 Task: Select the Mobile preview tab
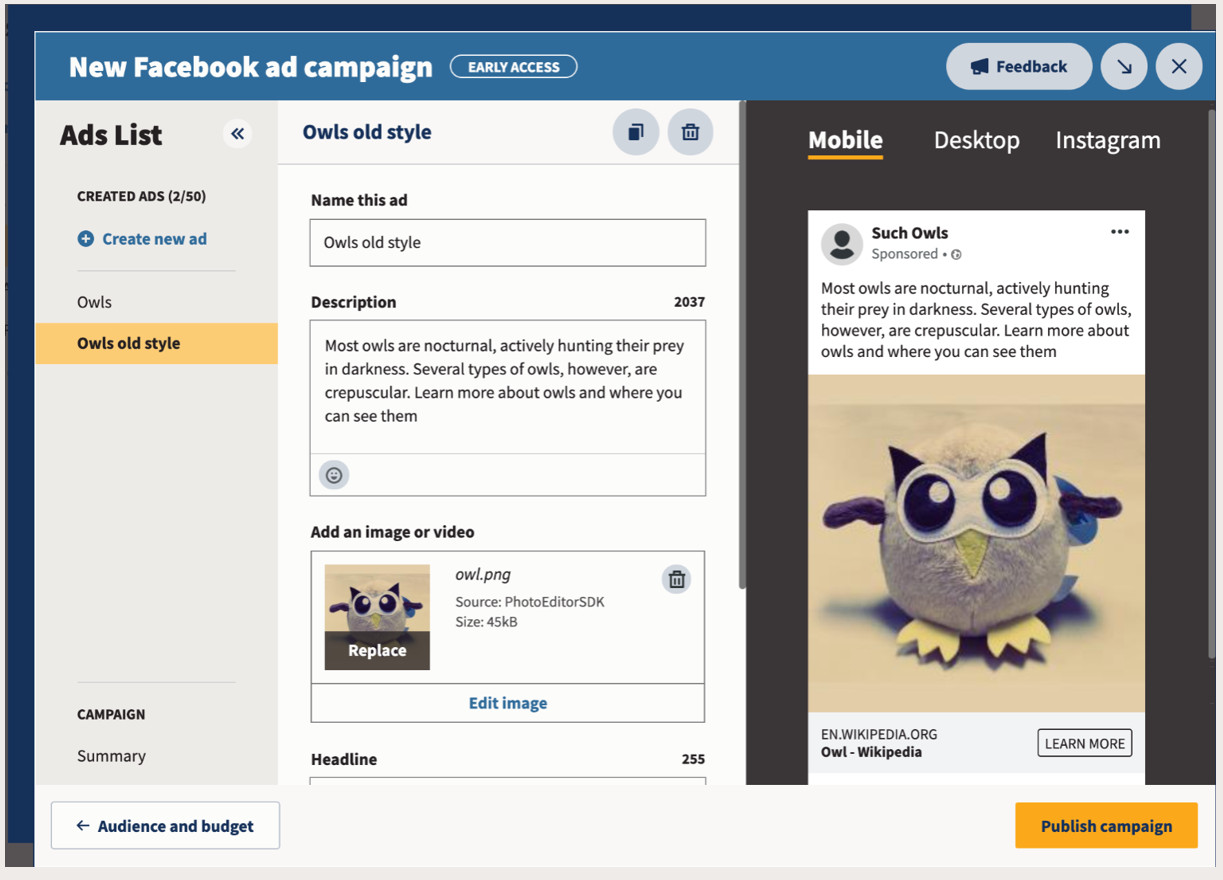pos(845,141)
